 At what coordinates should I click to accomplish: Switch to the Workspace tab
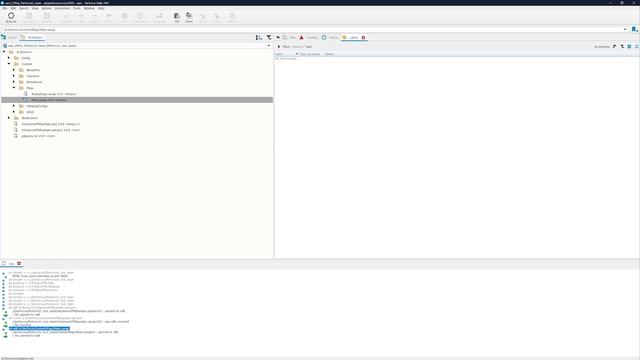coord(32,38)
